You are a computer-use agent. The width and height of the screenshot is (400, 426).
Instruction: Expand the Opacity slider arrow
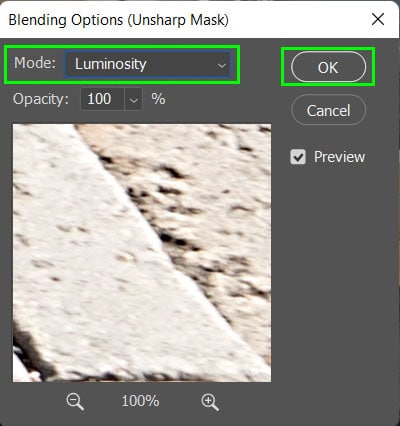[x=134, y=99]
